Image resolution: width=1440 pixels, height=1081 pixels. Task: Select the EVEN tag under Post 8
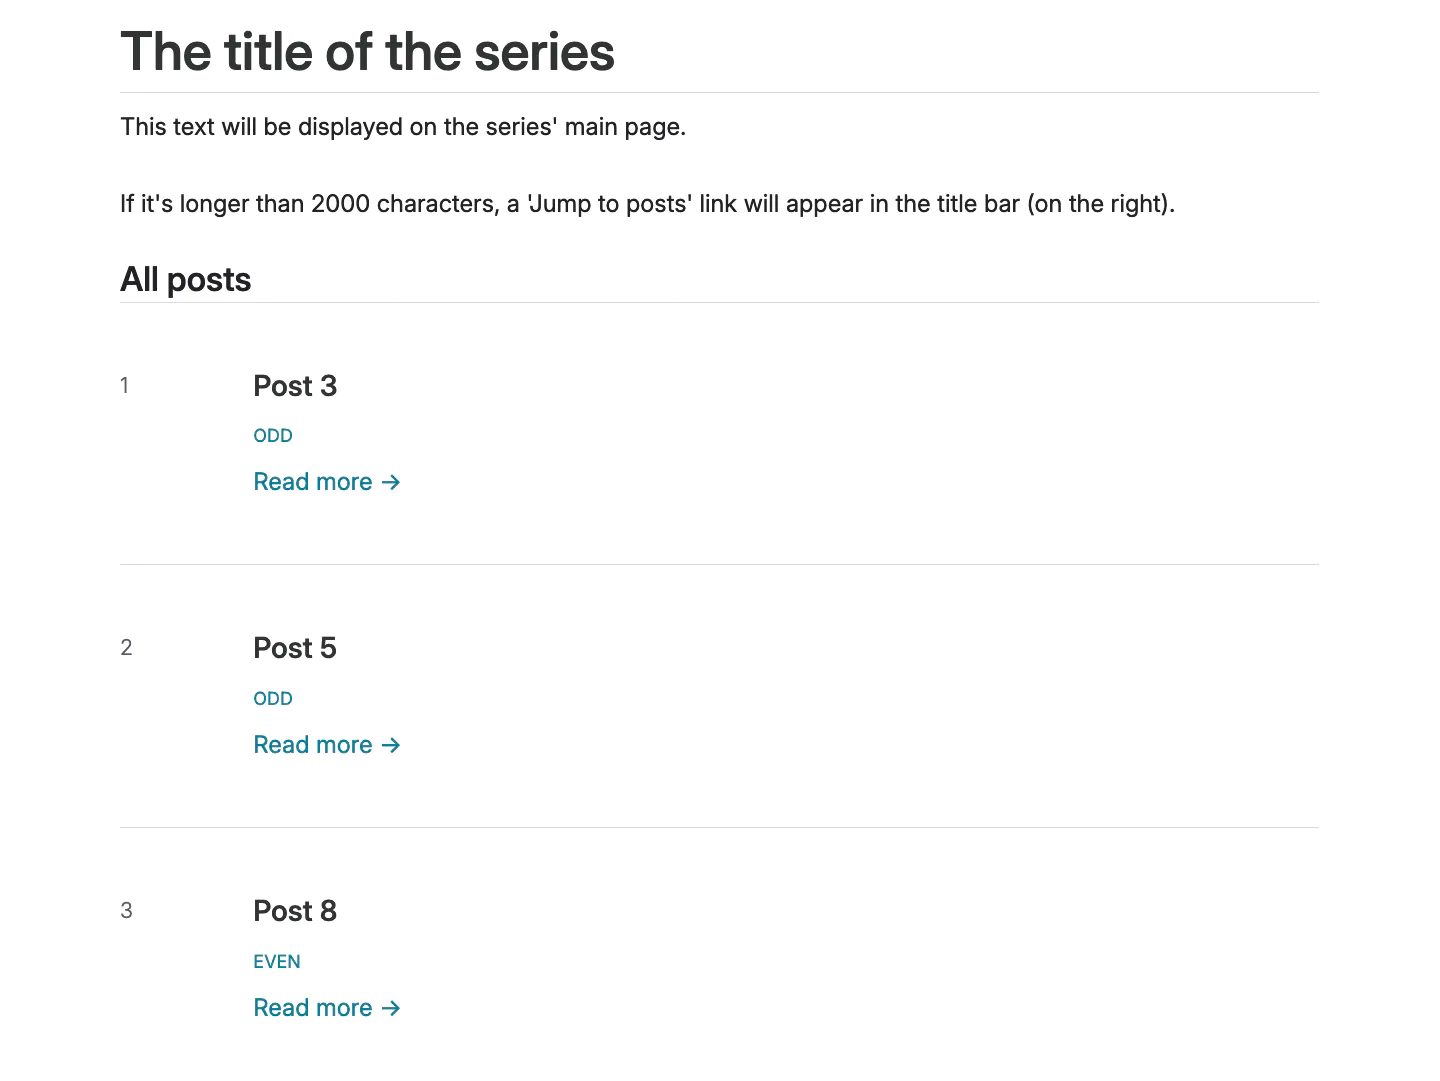click(x=276, y=961)
